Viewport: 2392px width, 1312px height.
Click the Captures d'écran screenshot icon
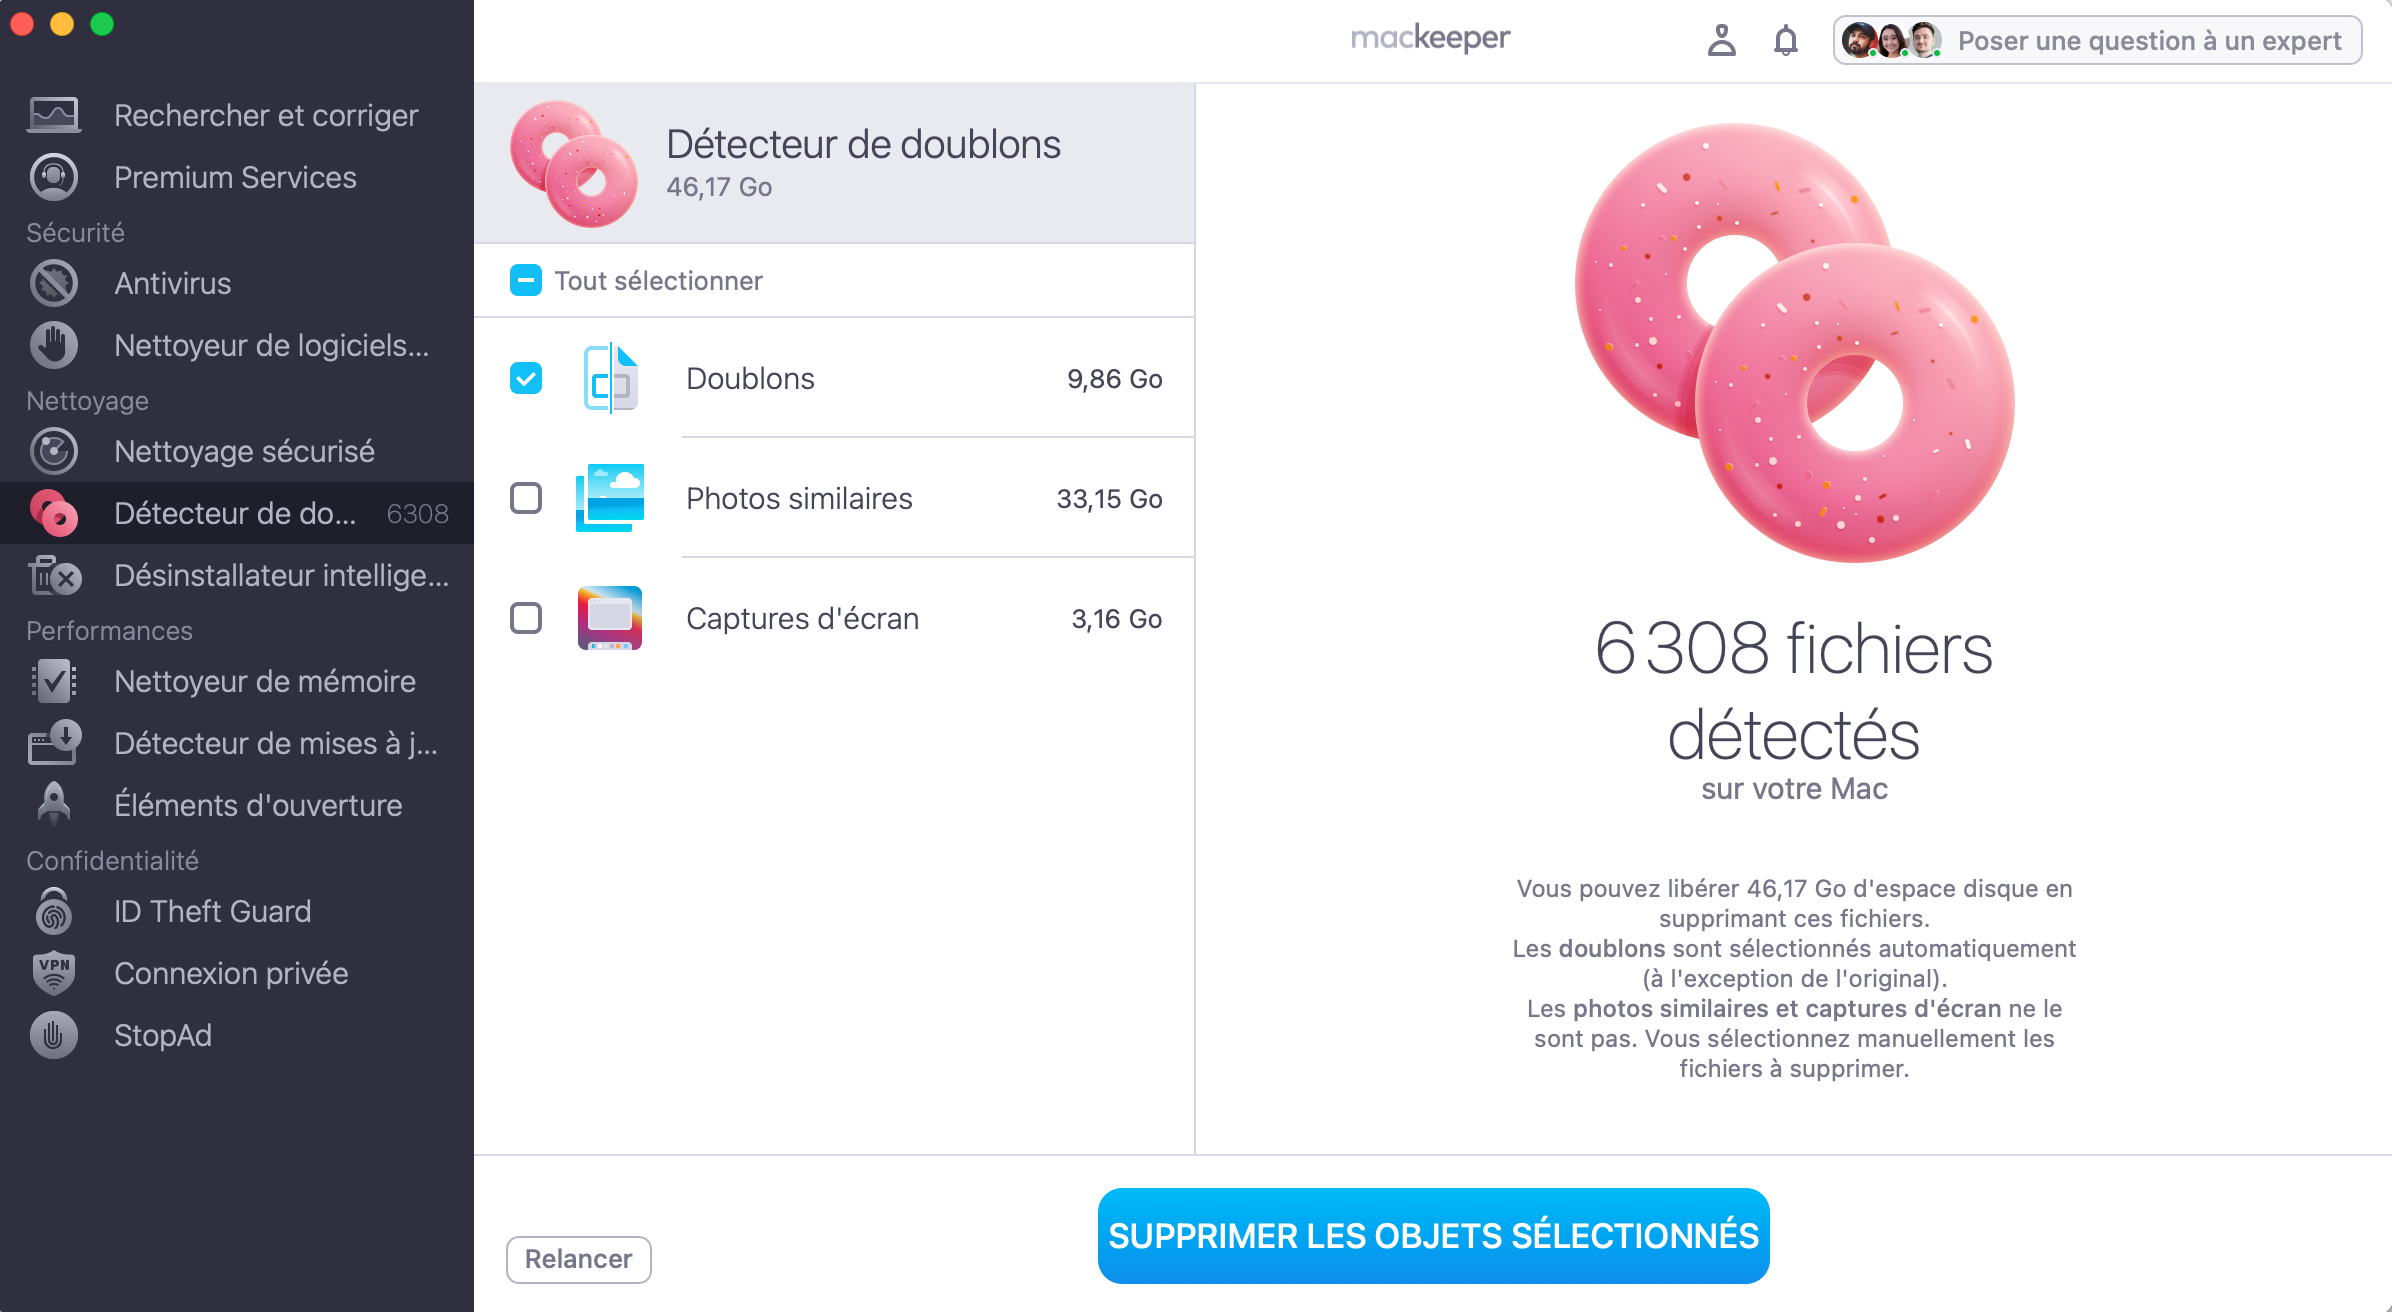click(610, 618)
